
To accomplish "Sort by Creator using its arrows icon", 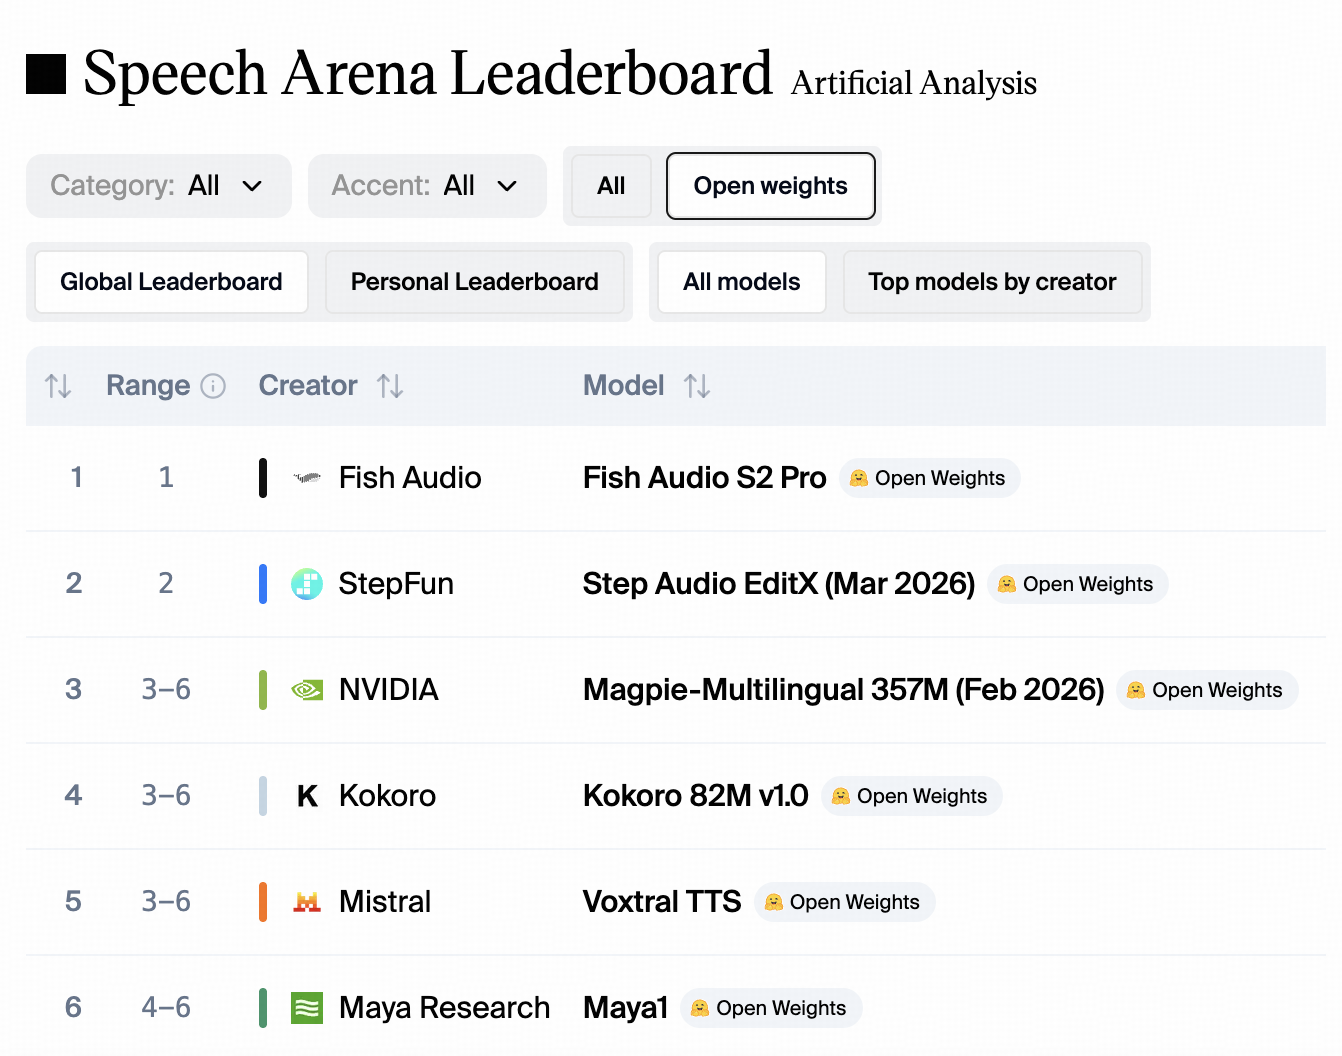I will coord(390,386).
